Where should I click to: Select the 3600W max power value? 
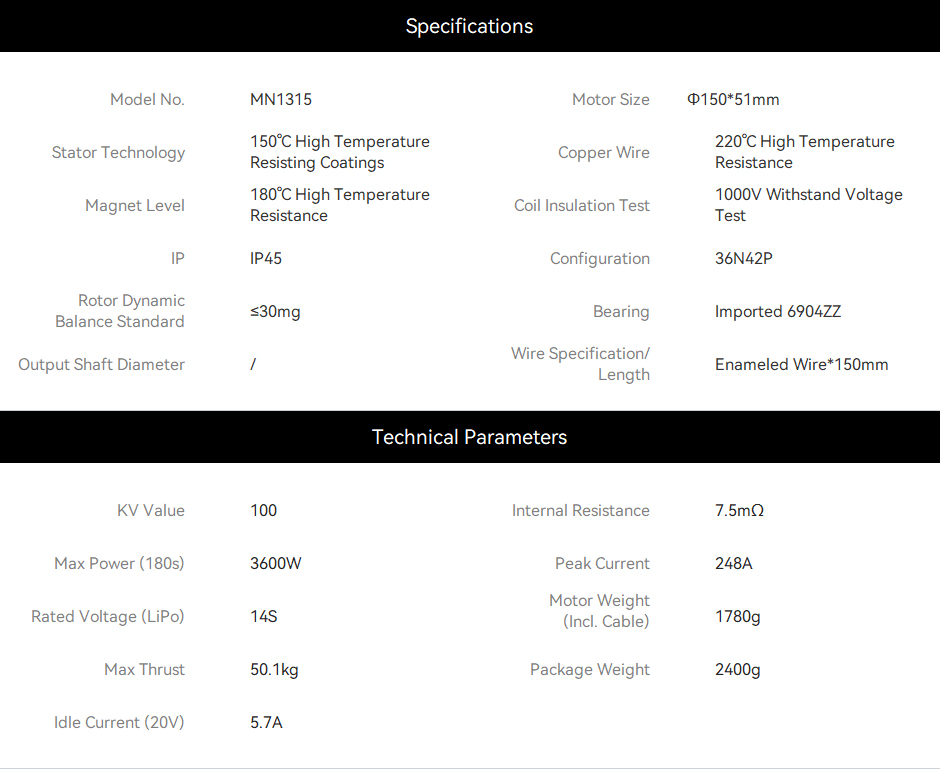click(276, 563)
